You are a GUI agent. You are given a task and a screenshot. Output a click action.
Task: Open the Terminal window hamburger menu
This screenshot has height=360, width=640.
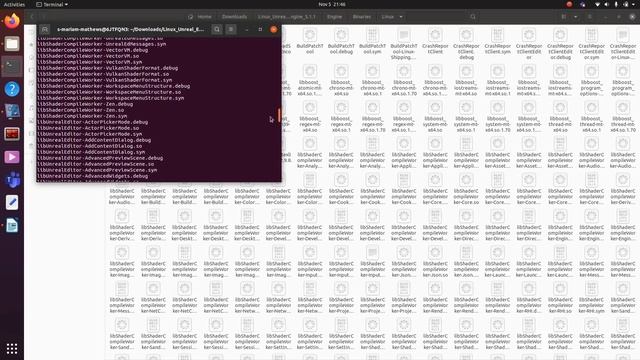tap(231, 29)
